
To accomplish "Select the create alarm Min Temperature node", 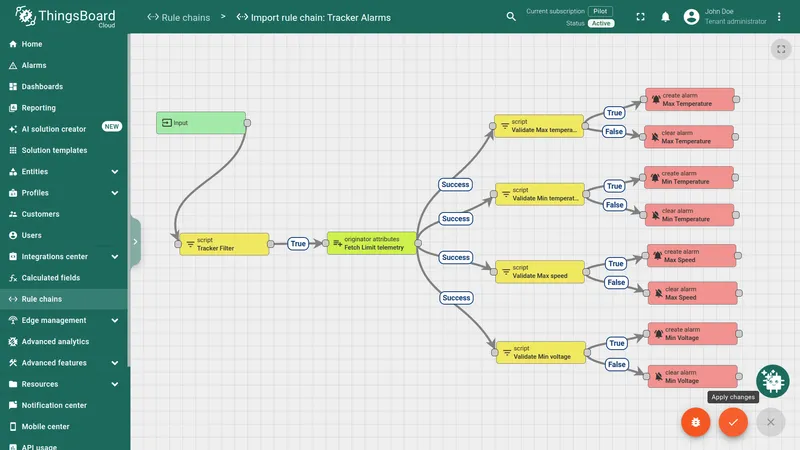I will point(689,178).
